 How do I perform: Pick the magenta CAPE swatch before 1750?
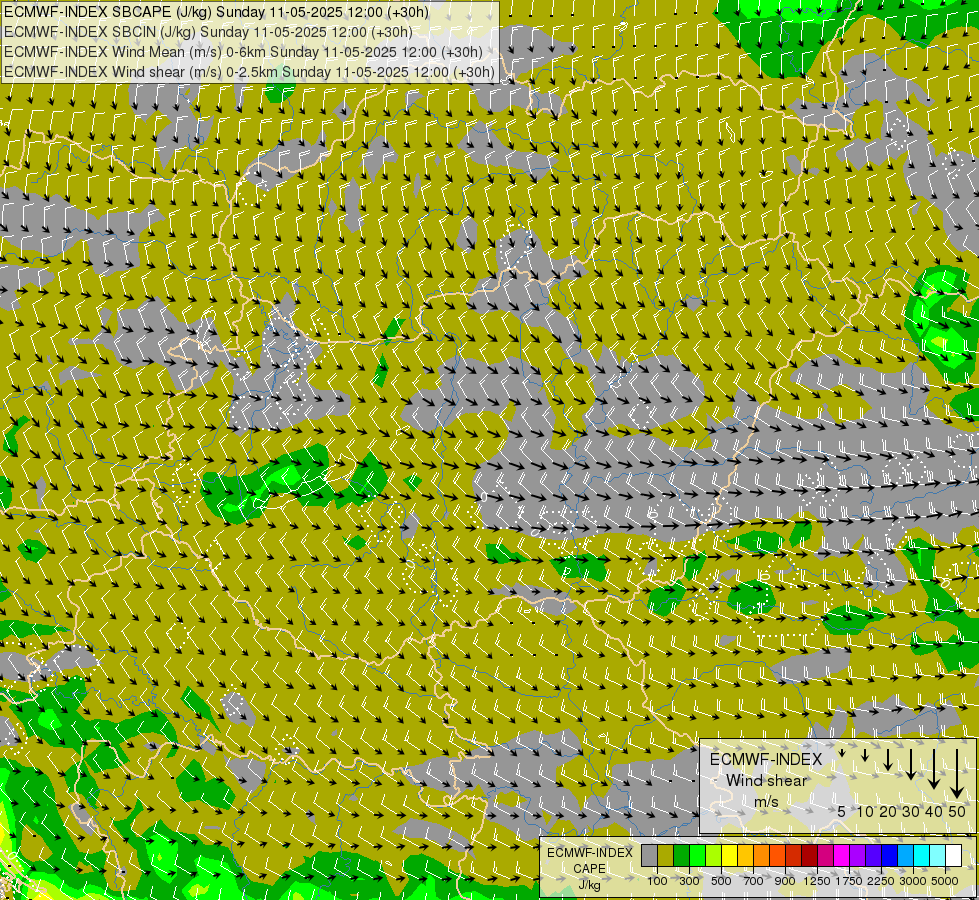842,855
